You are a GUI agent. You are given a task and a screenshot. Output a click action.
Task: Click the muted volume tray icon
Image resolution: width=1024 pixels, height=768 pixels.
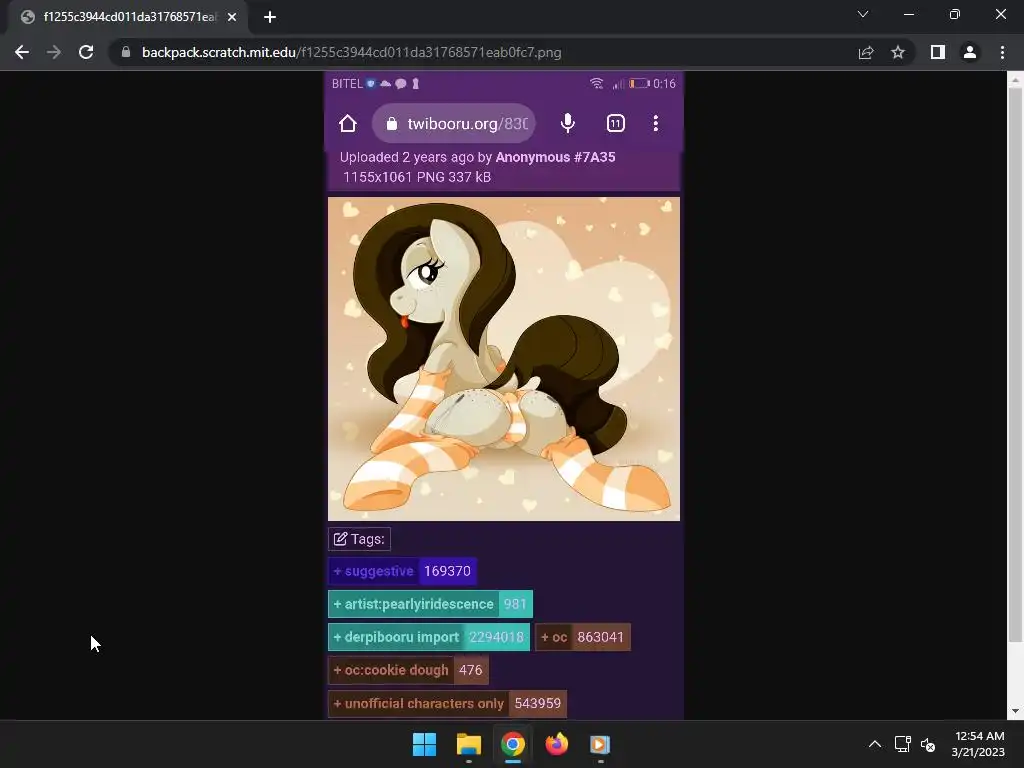(928, 744)
